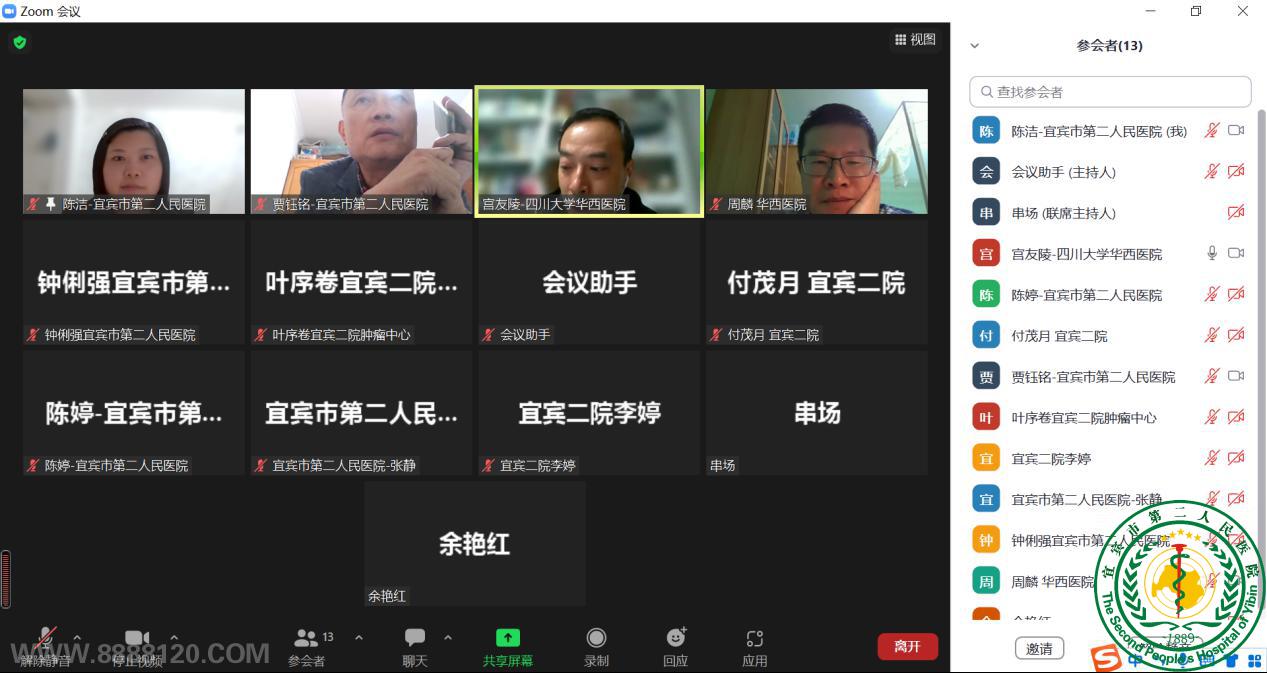Collapse participants panel using top-left chevron
This screenshot has width=1267, height=673.
coord(975,46)
